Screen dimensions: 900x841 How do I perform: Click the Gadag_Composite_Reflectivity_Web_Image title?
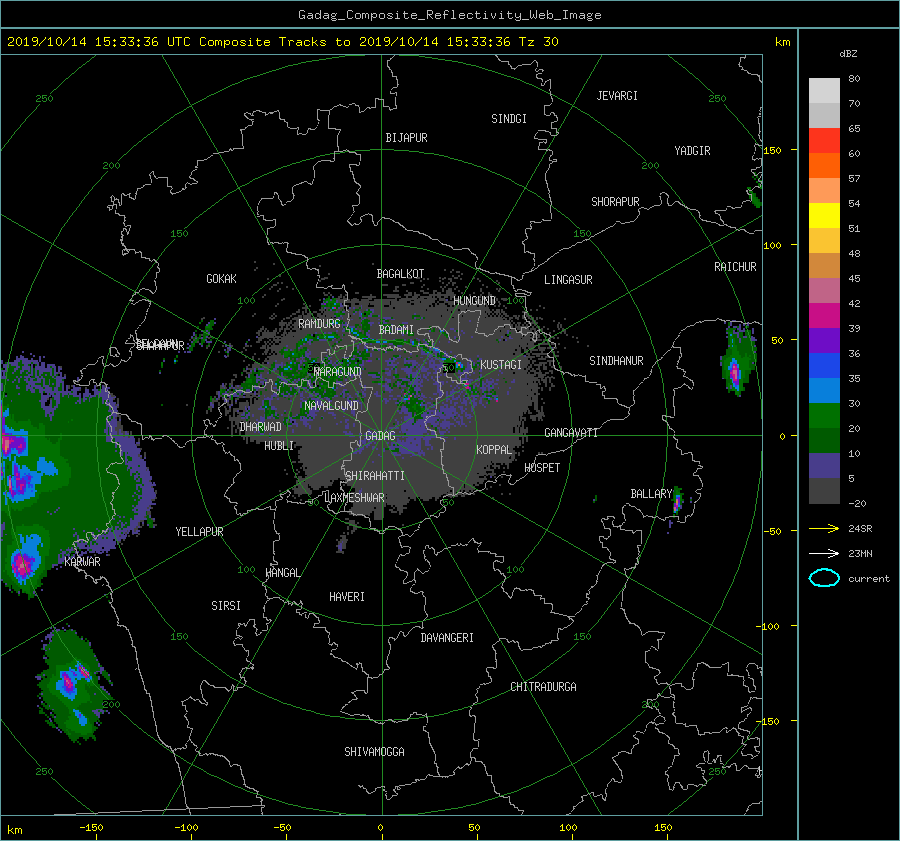click(x=449, y=15)
